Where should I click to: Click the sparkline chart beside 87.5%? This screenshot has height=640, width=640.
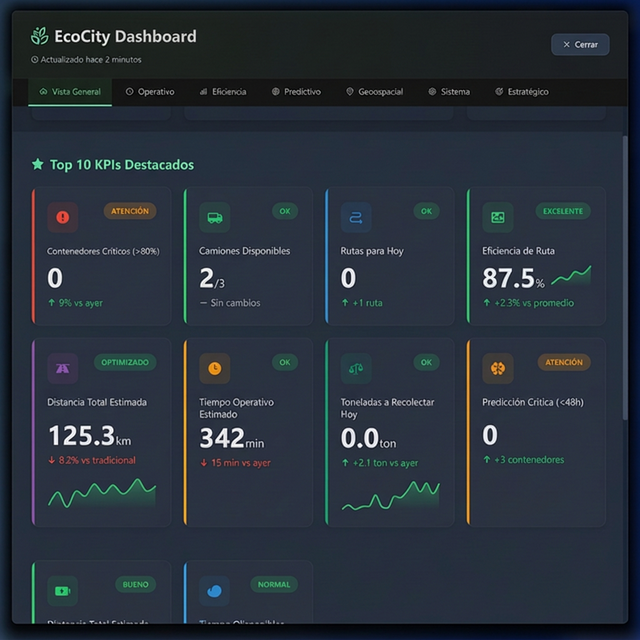571,276
